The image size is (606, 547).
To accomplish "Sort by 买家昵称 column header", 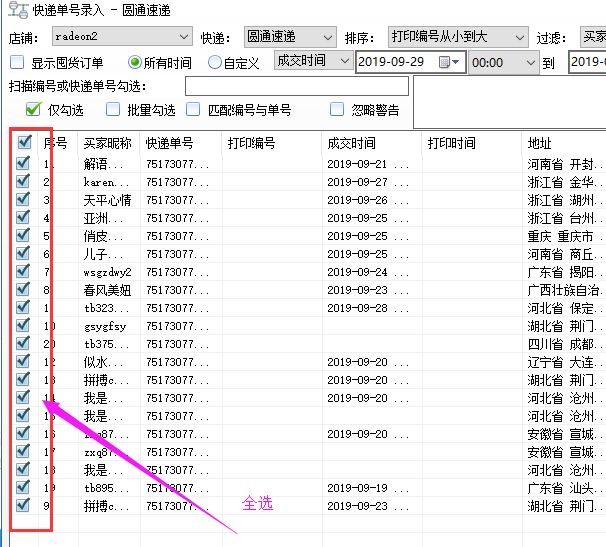I will click(x=108, y=143).
